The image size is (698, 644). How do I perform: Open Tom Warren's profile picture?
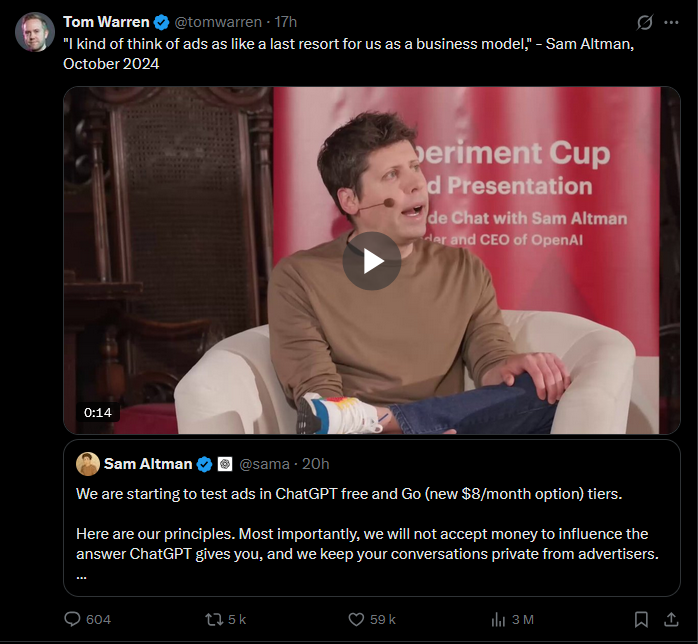(35, 33)
